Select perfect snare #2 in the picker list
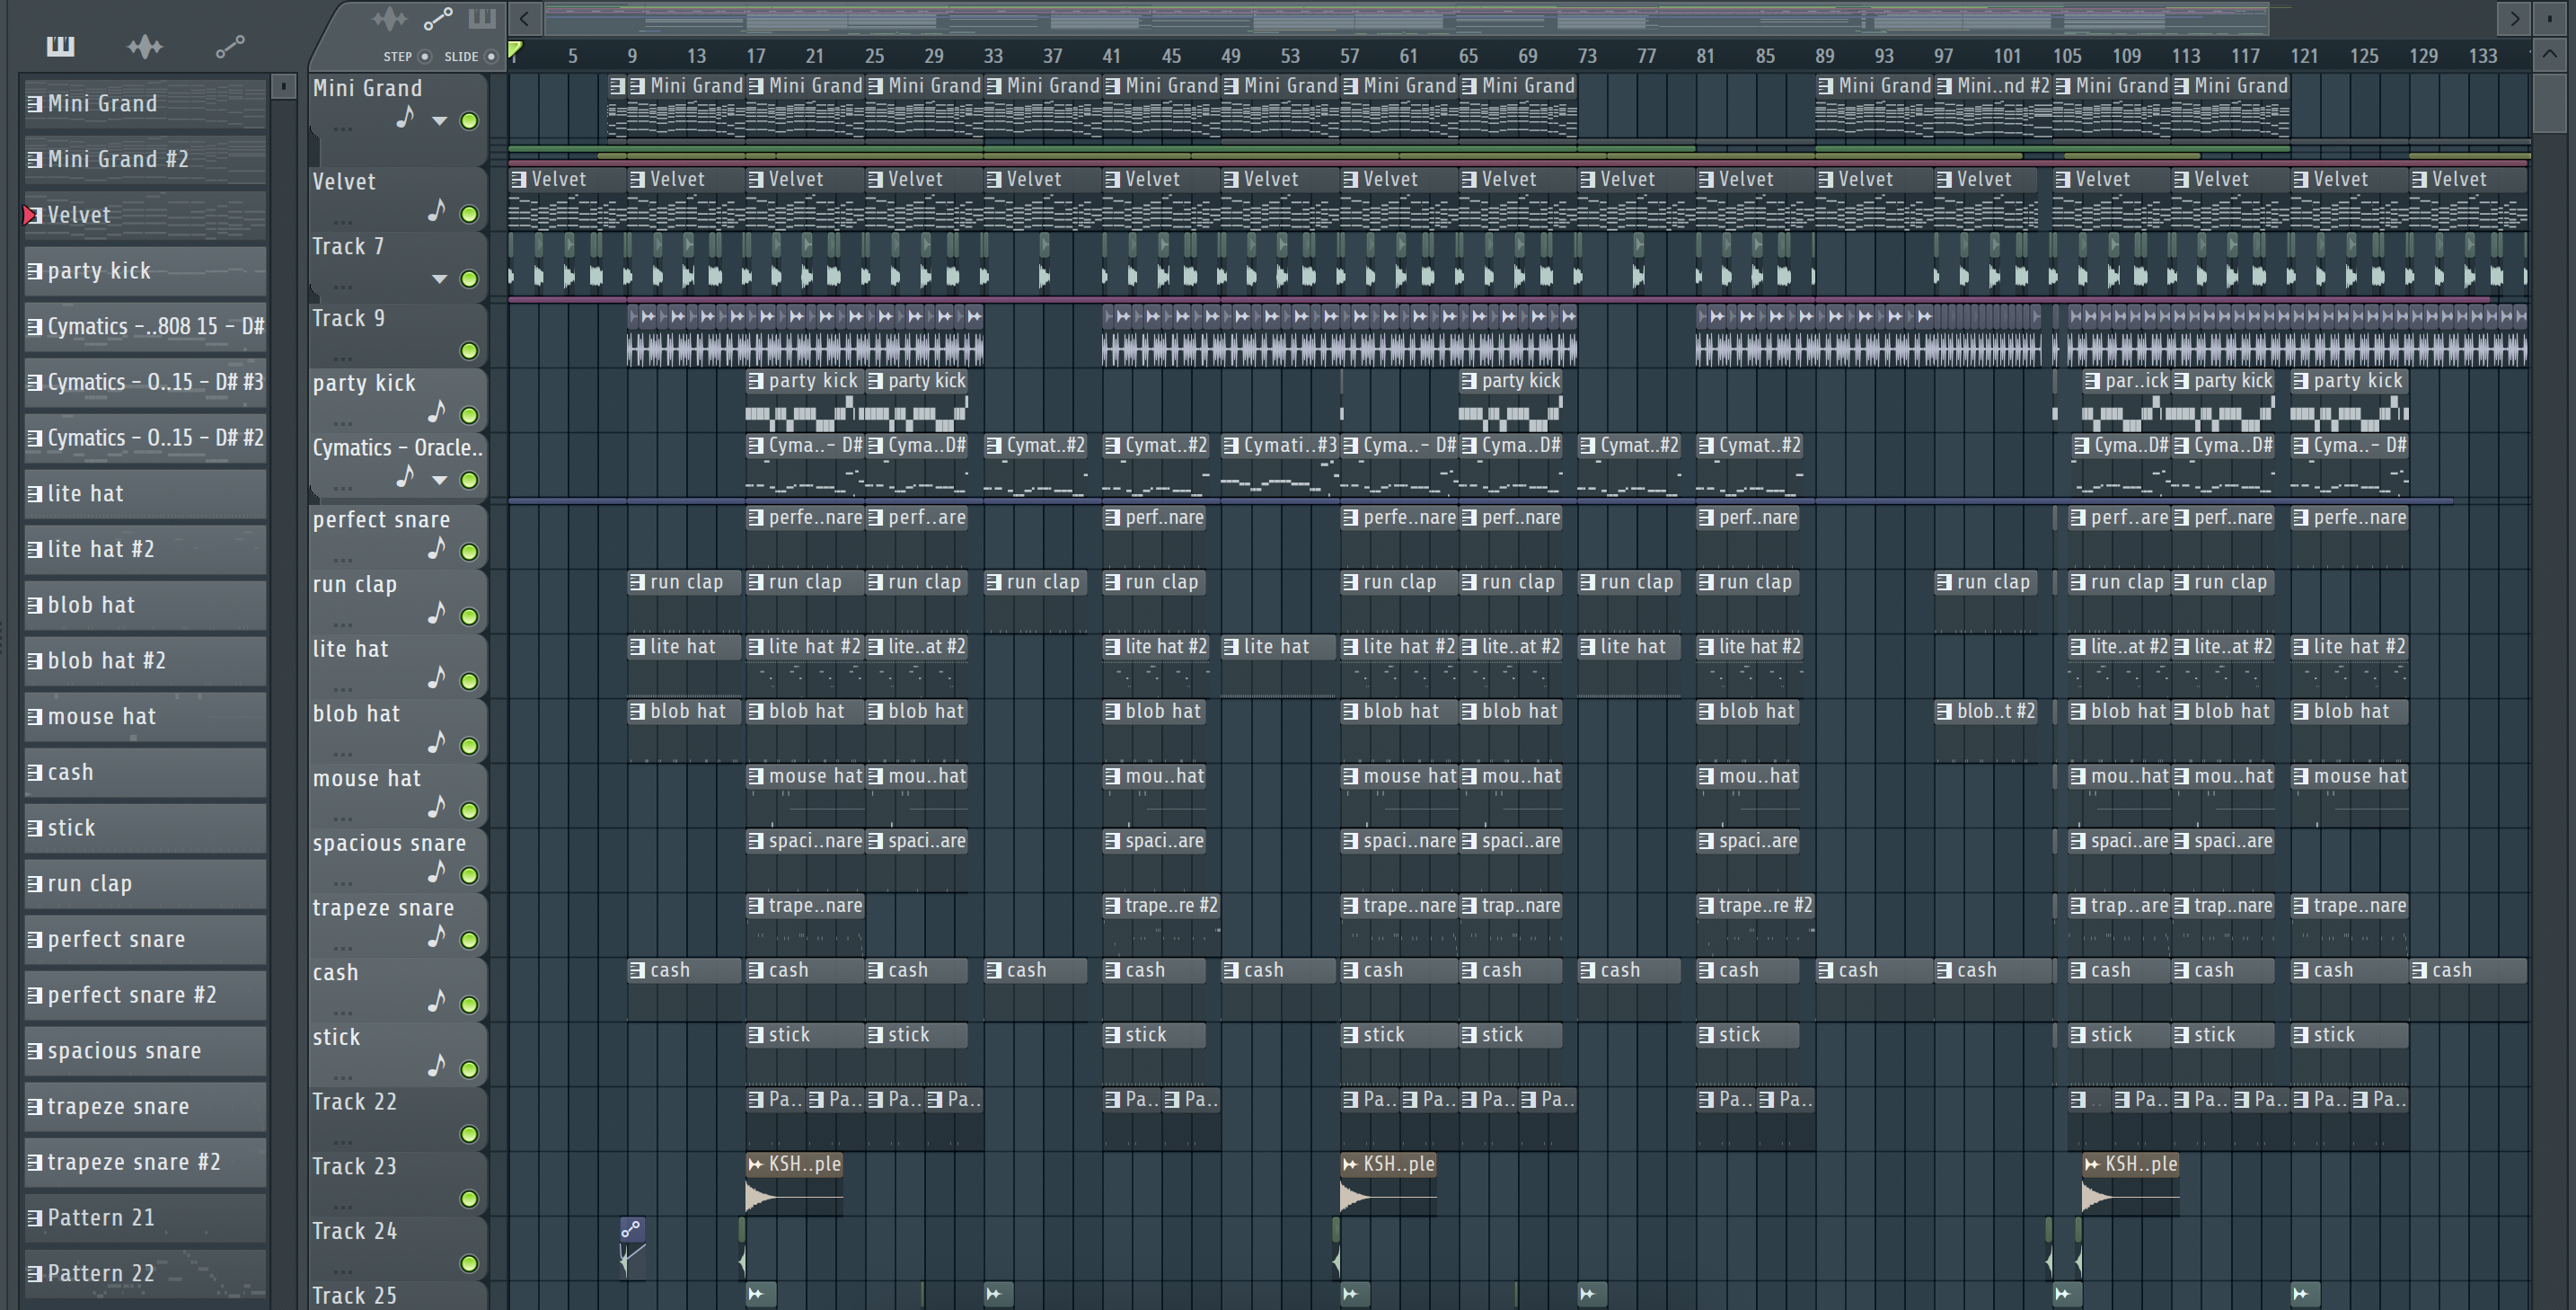Viewport: 2576px width, 1310px height. (145, 995)
